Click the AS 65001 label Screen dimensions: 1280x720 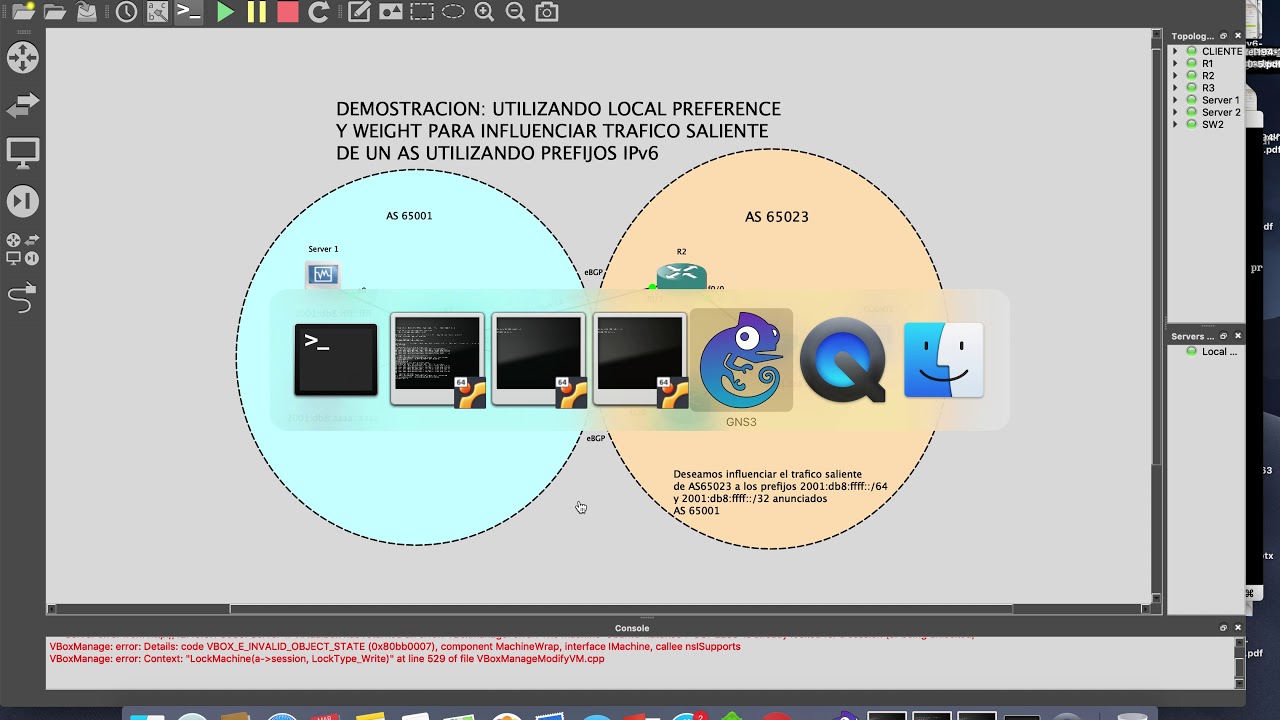(409, 216)
